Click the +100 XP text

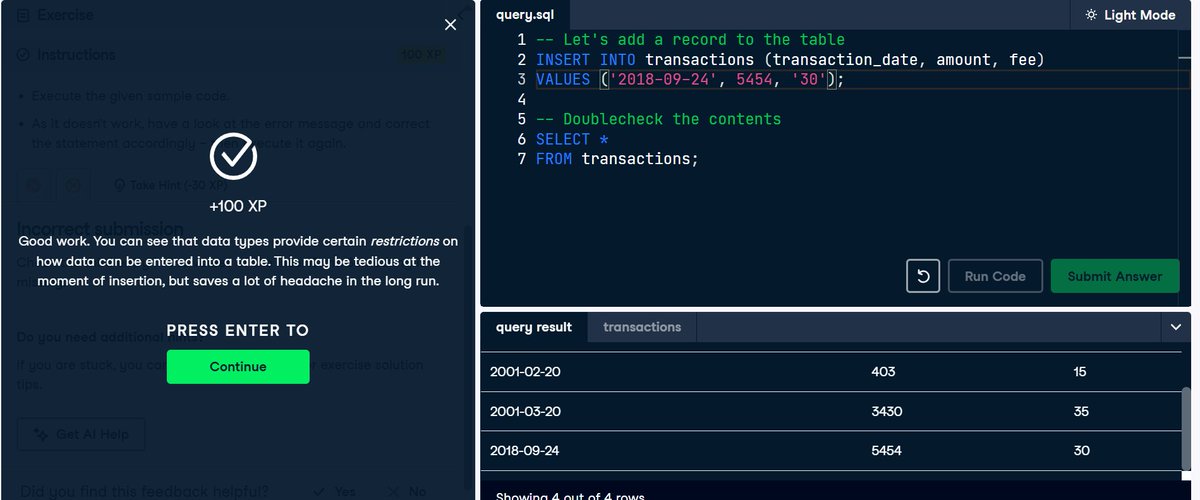point(238,206)
